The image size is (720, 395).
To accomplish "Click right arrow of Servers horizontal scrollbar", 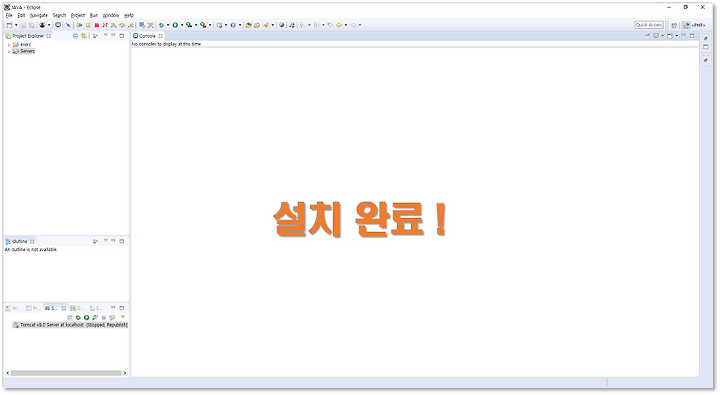I will click(124, 373).
